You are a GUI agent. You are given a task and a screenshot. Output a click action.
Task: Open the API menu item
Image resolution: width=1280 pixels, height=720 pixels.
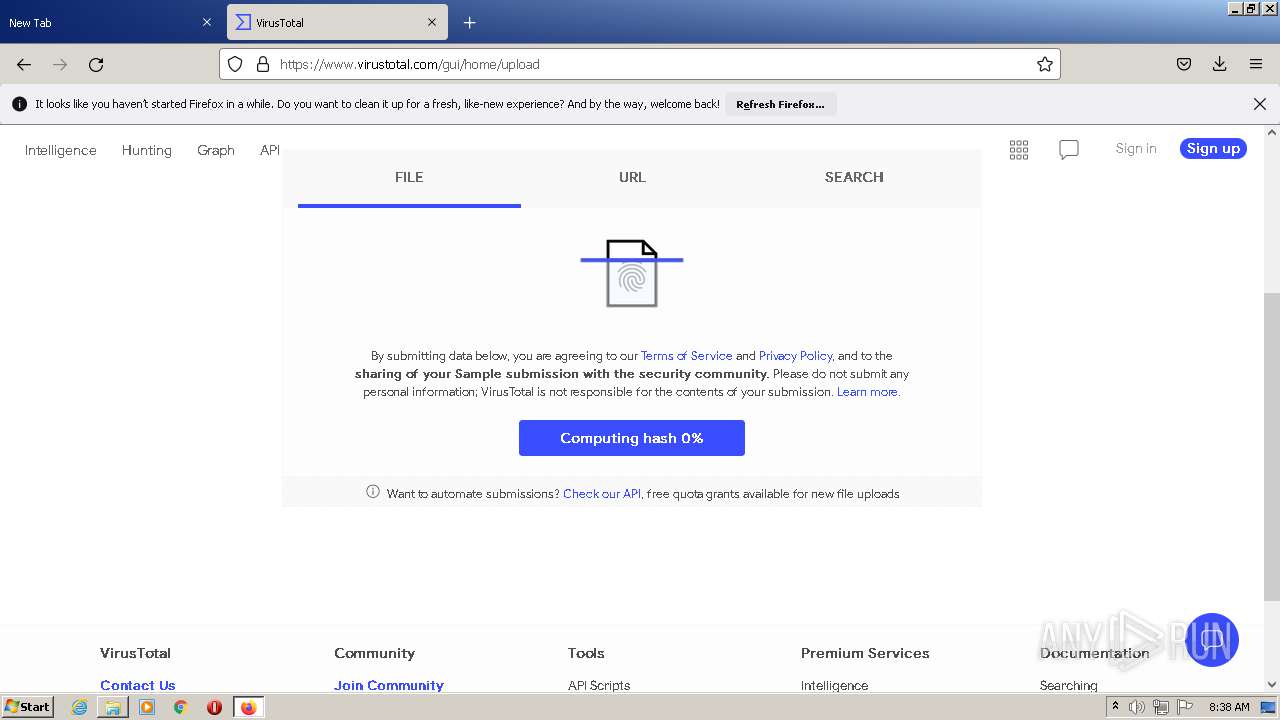tap(270, 150)
